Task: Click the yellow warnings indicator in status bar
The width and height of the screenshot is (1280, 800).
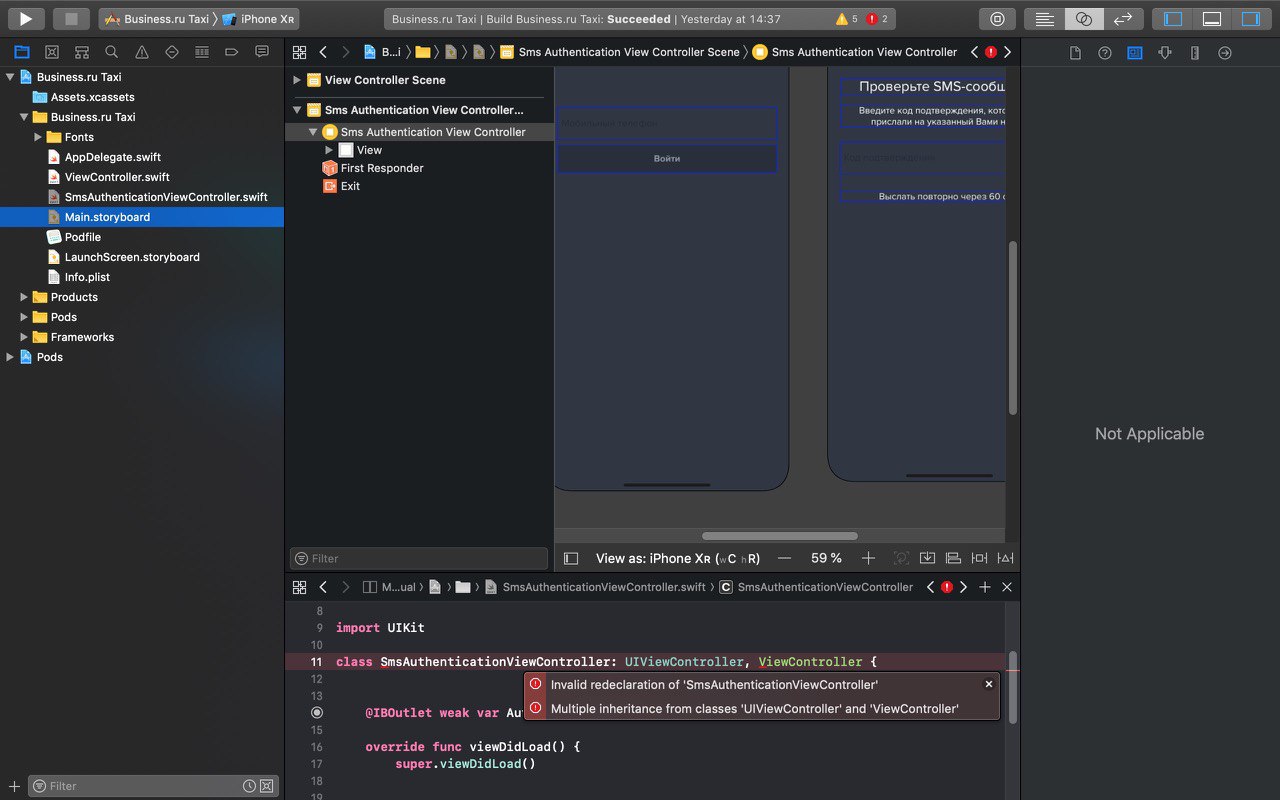Action: [847, 19]
